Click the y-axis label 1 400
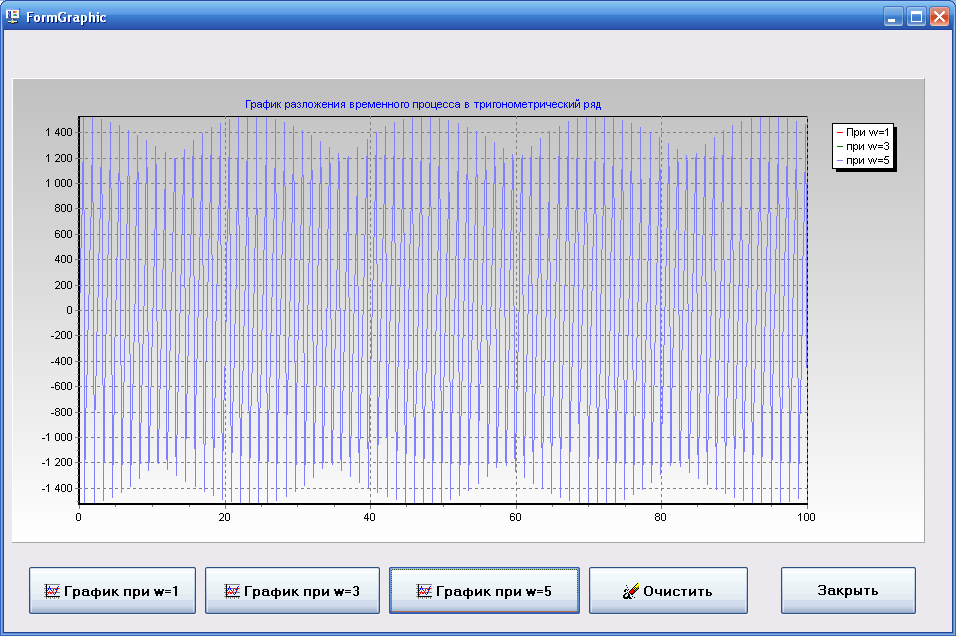The width and height of the screenshot is (956, 636). point(59,132)
